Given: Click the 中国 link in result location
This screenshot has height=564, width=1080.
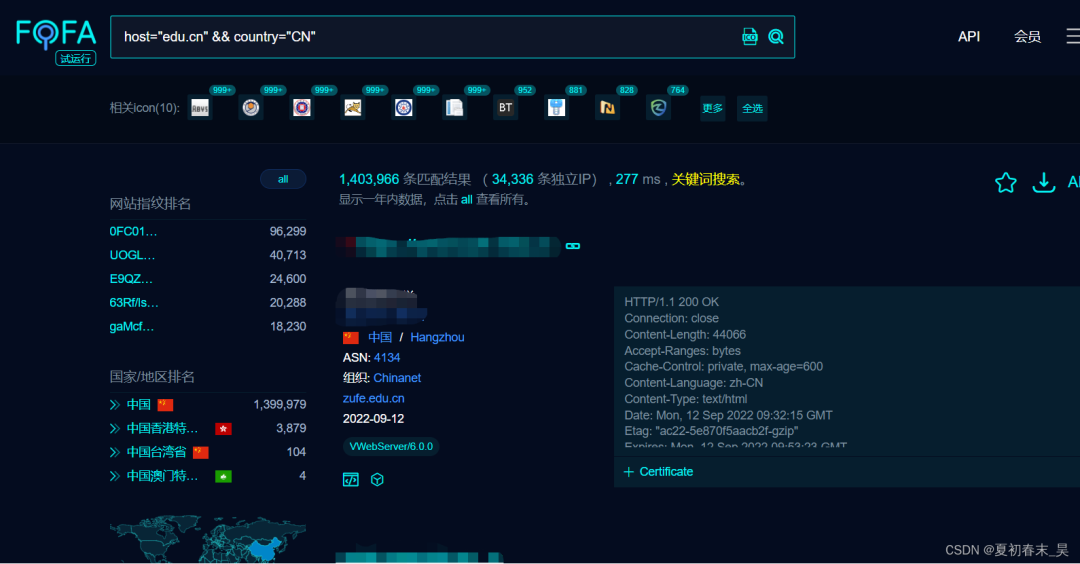Looking at the screenshot, I should coord(380,337).
